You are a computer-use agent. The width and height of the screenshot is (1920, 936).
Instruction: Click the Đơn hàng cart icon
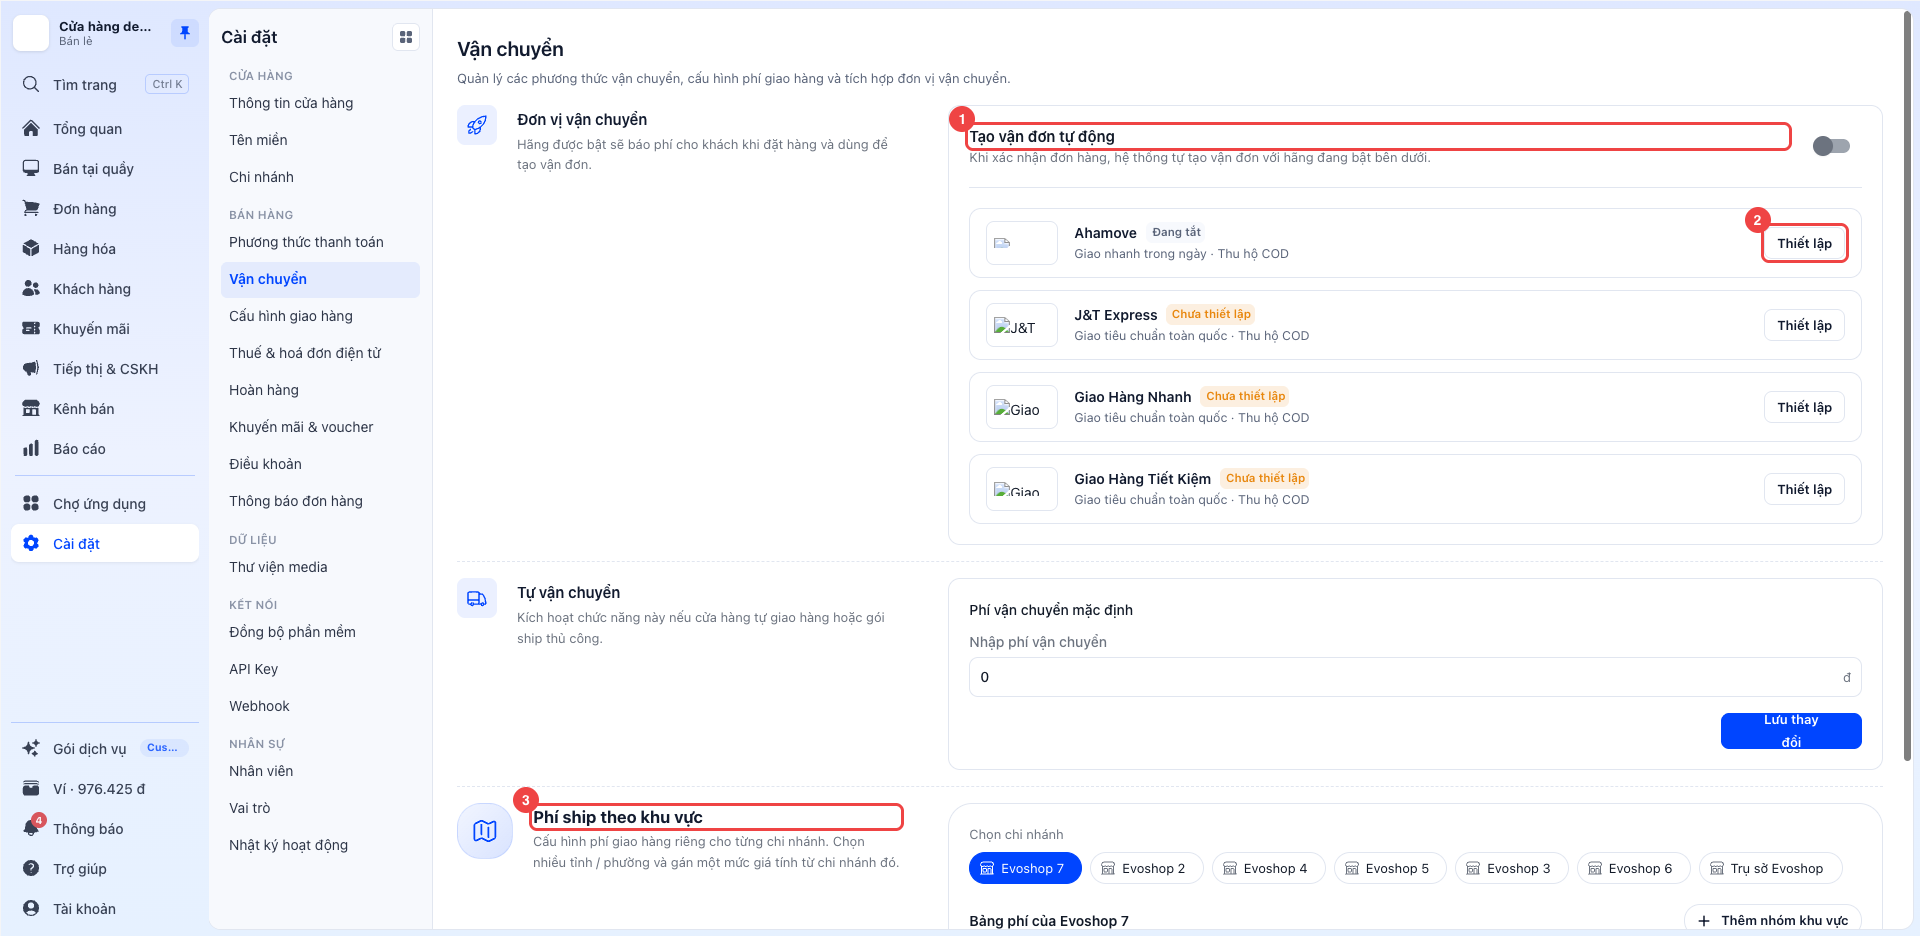(31, 209)
